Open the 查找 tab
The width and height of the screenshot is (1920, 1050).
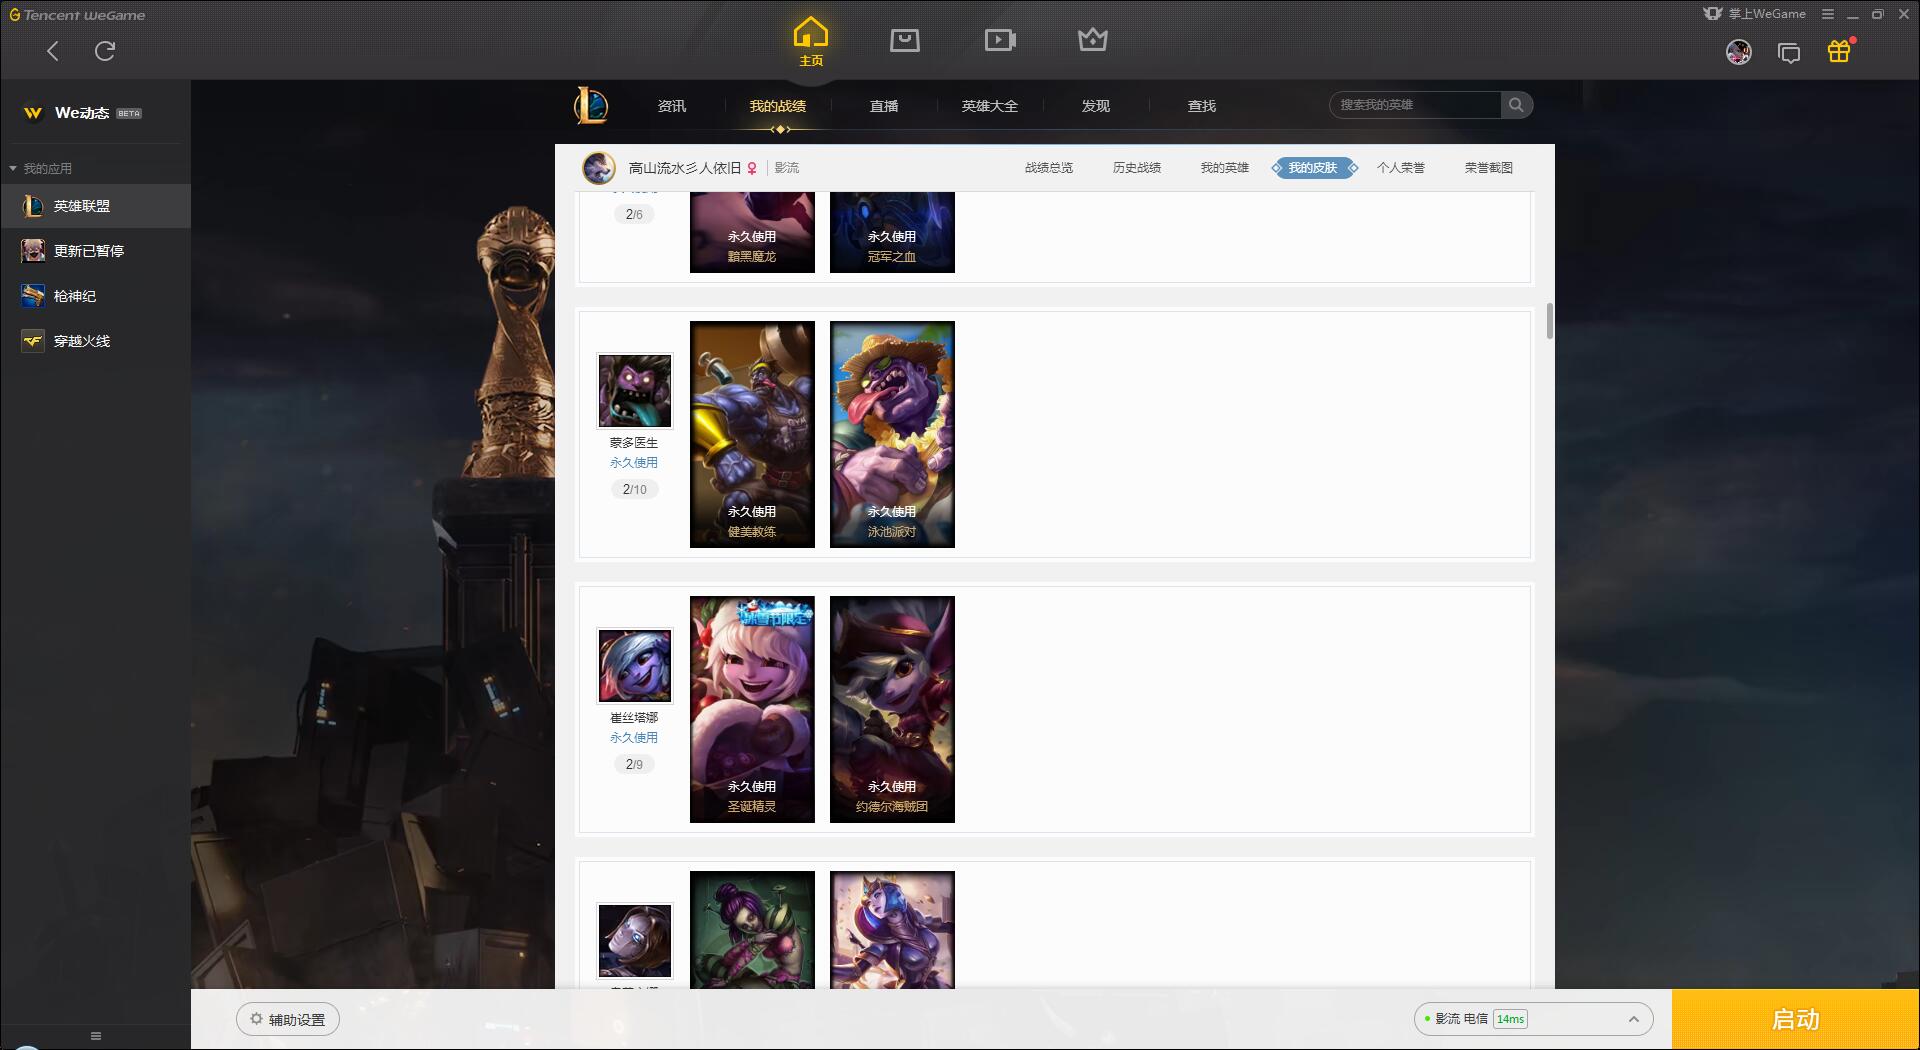[x=1202, y=106]
